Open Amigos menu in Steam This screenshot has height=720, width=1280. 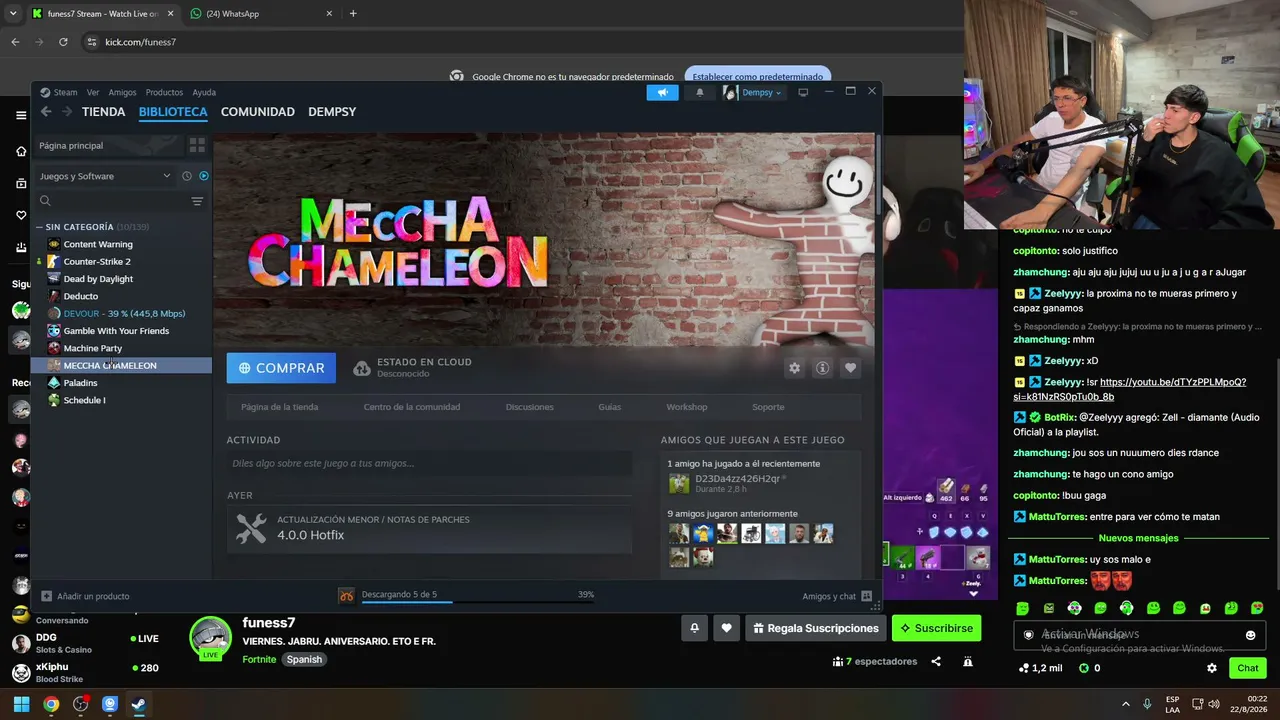[x=122, y=92]
